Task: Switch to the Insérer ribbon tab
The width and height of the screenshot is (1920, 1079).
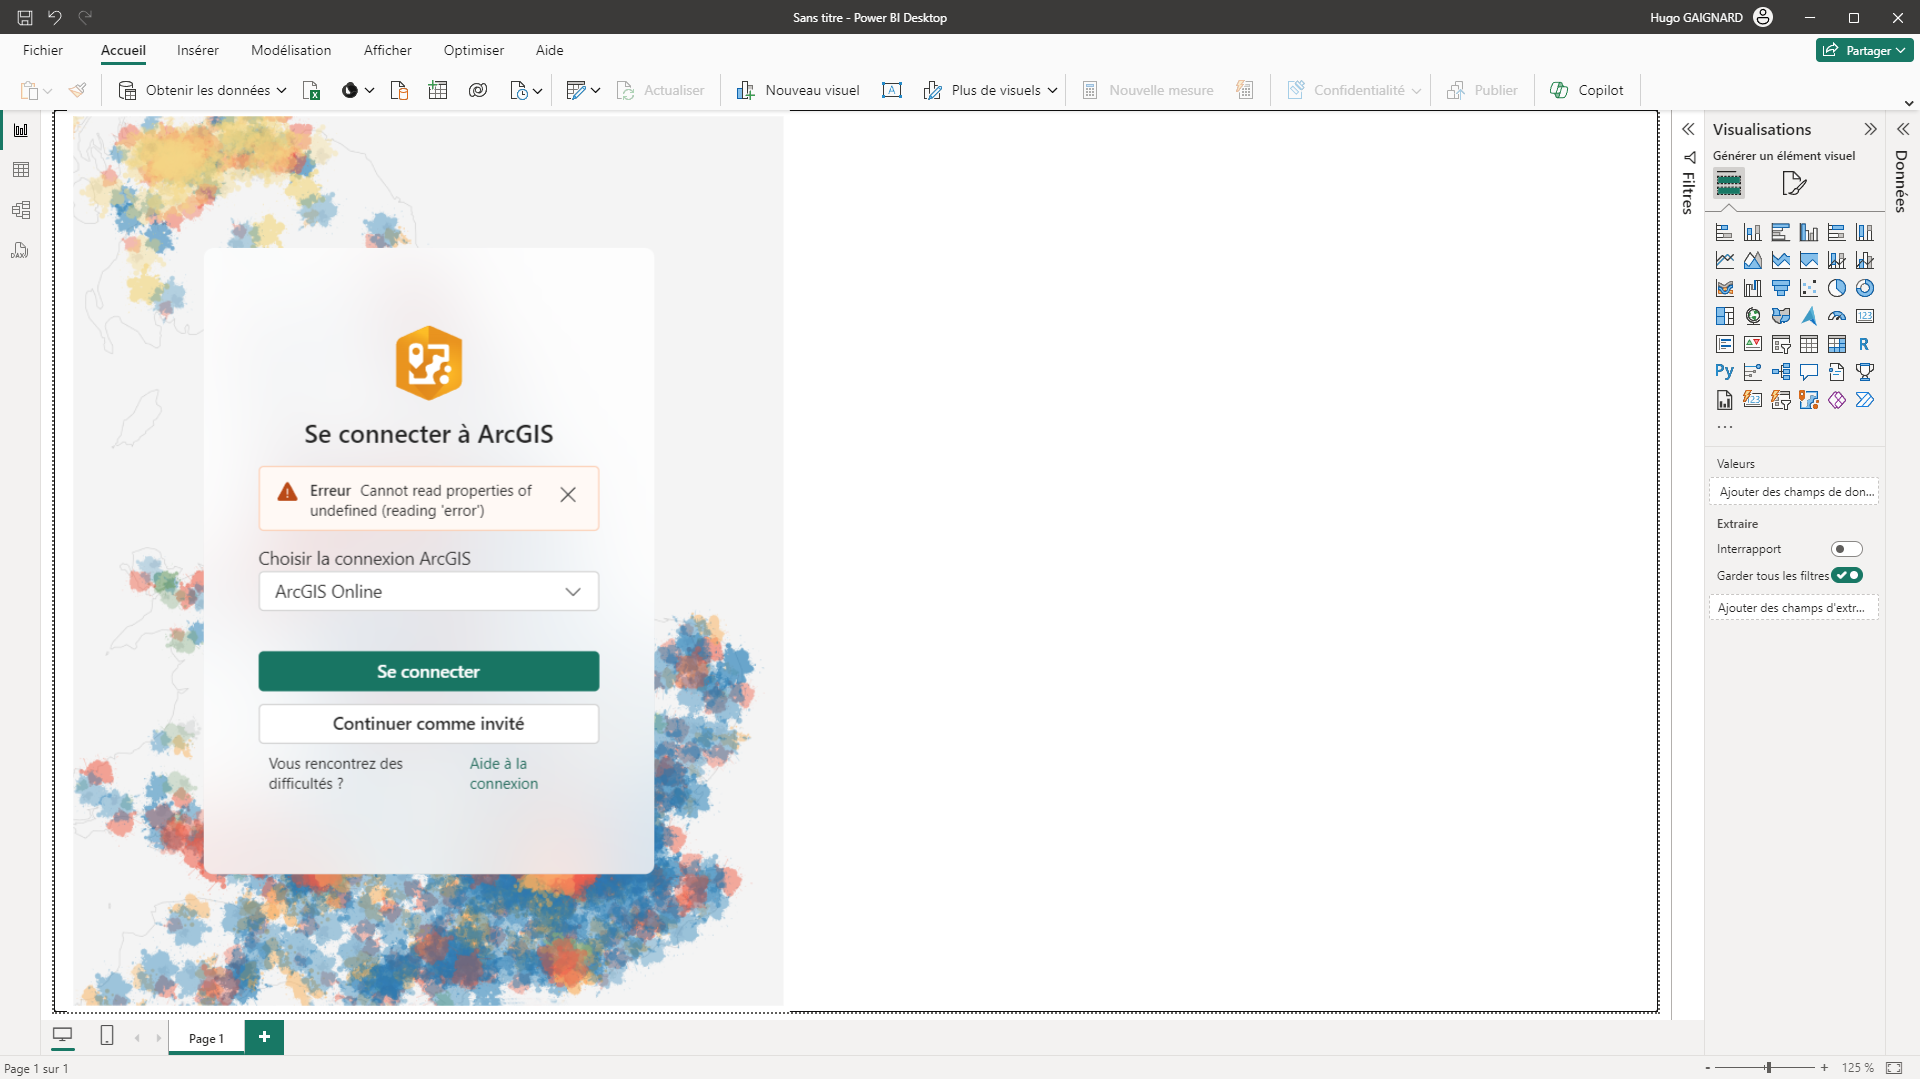Action: 197,50
